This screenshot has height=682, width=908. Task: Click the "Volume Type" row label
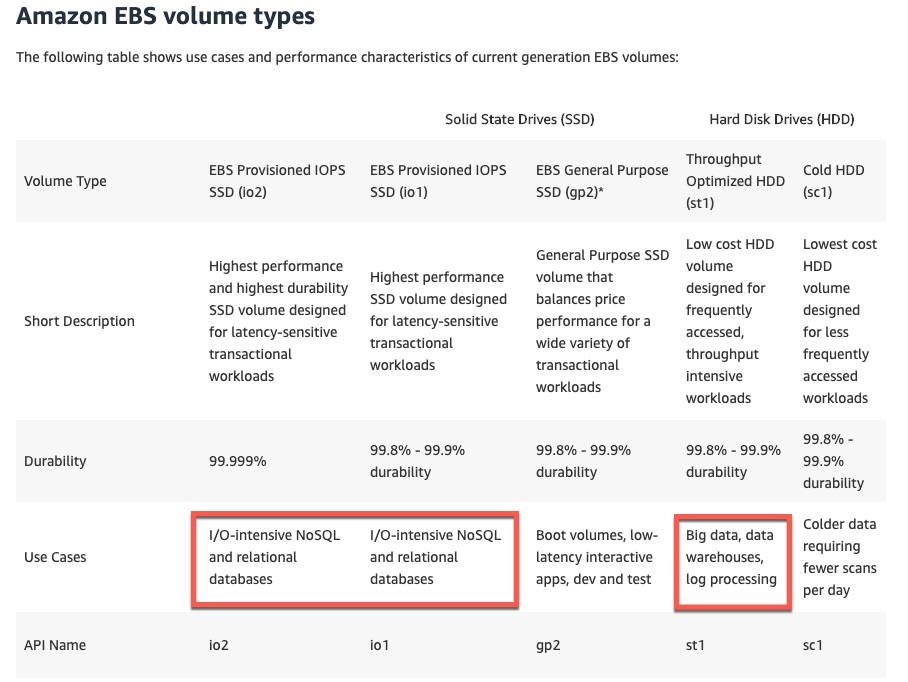click(x=65, y=181)
